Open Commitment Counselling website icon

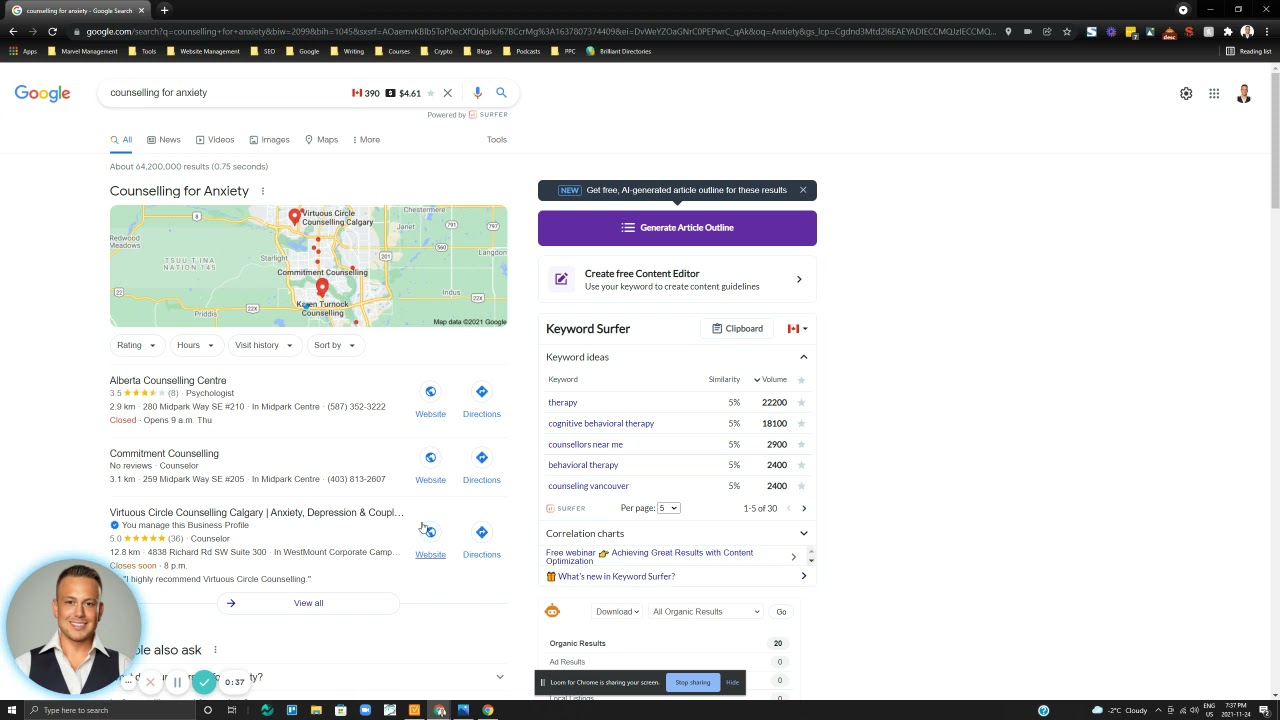click(430, 458)
